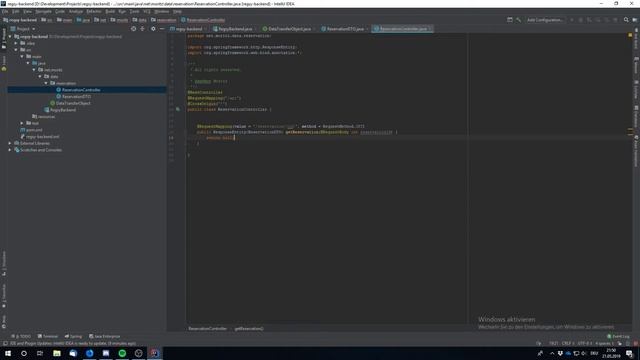The width and height of the screenshot is (640, 360).
Task: Close the ReservationController.java tab
Action: pyautogui.click(x=430, y=29)
